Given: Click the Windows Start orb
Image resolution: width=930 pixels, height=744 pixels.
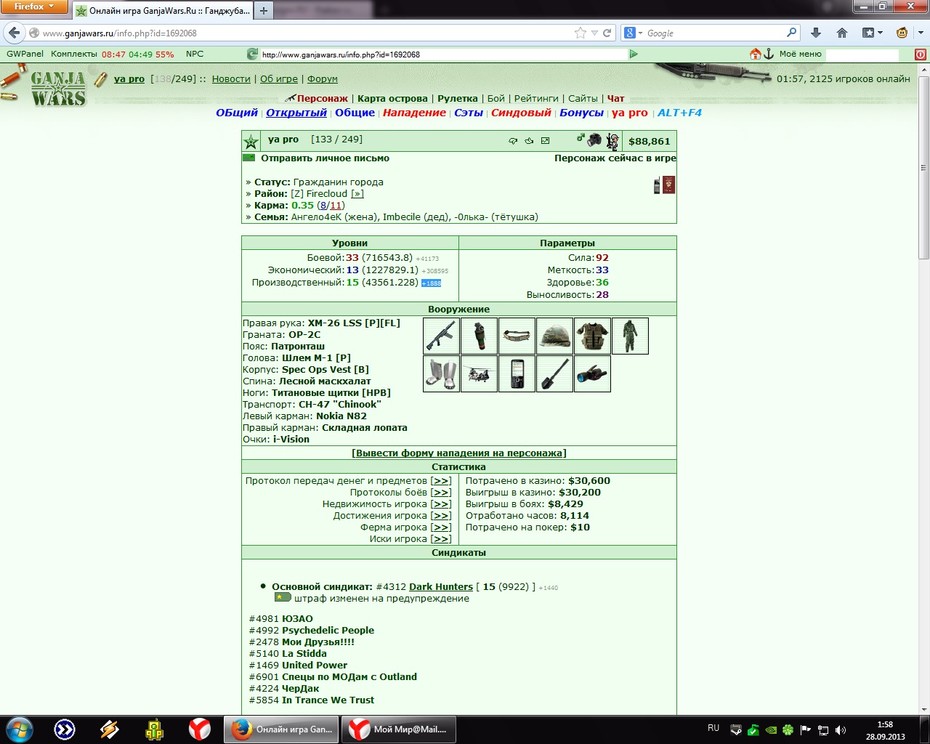Looking at the screenshot, I should click(20, 729).
